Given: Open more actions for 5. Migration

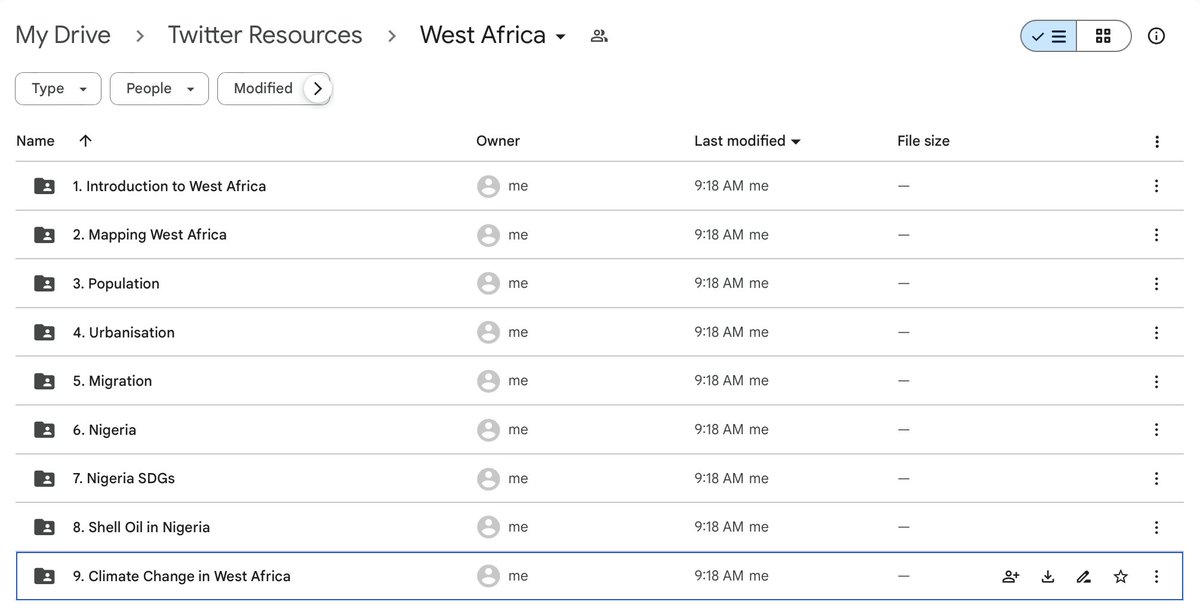Looking at the screenshot, I should pos(1156,381).
